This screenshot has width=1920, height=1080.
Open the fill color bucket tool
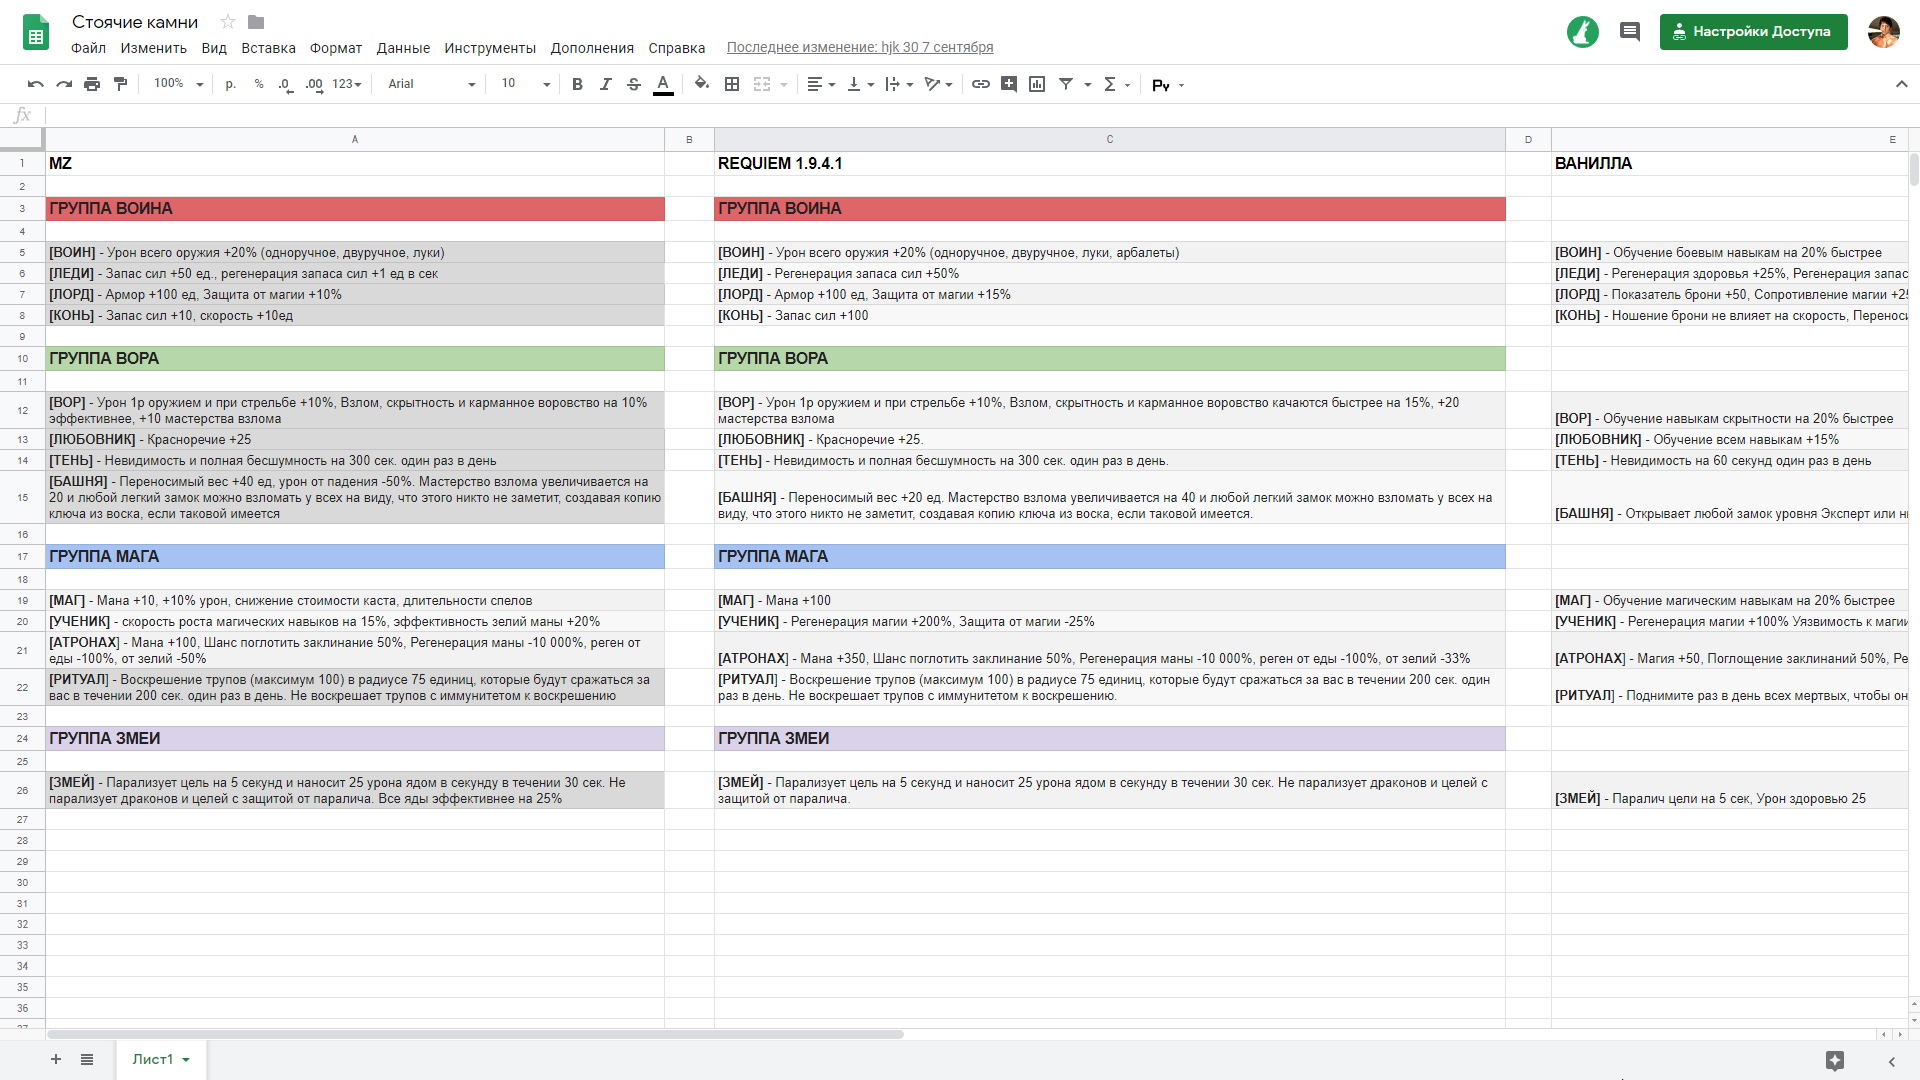(702, 84)
